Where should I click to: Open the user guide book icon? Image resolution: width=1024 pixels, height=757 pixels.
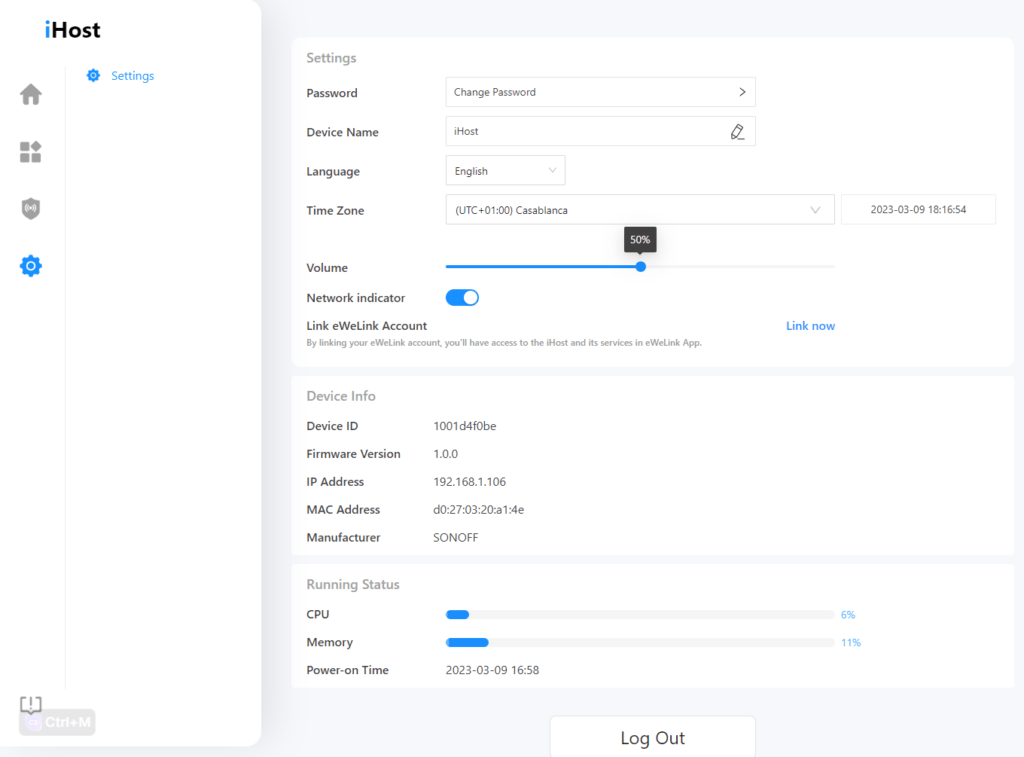coord(30,705)
